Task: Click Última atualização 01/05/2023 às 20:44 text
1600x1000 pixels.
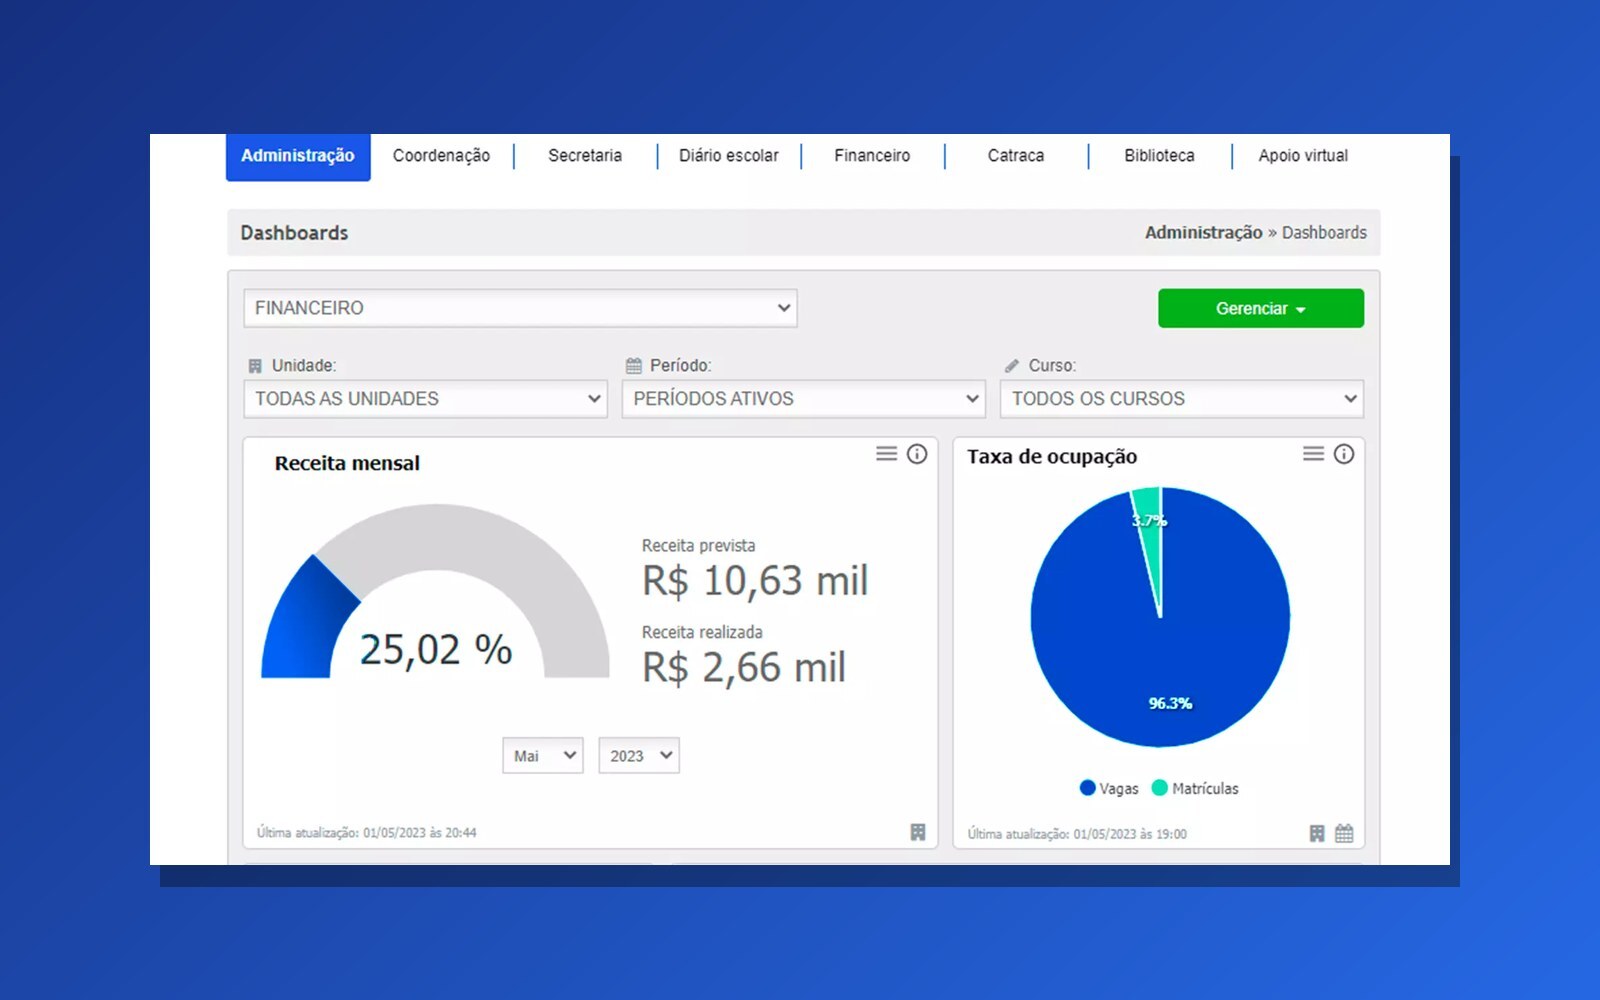Action: [366, 832]
